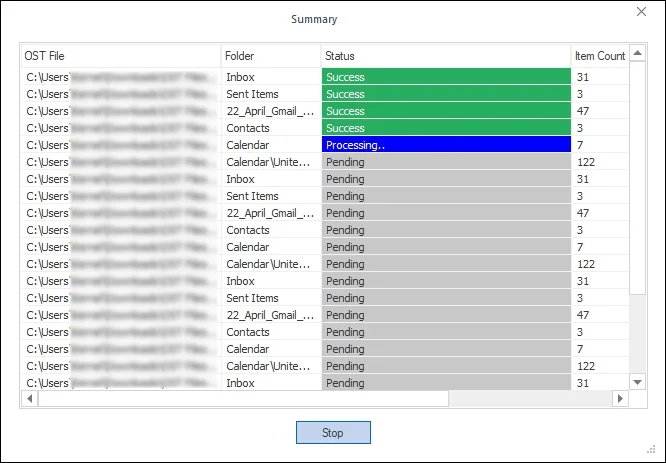Close the Summary dialog with the X

[641, 11]
